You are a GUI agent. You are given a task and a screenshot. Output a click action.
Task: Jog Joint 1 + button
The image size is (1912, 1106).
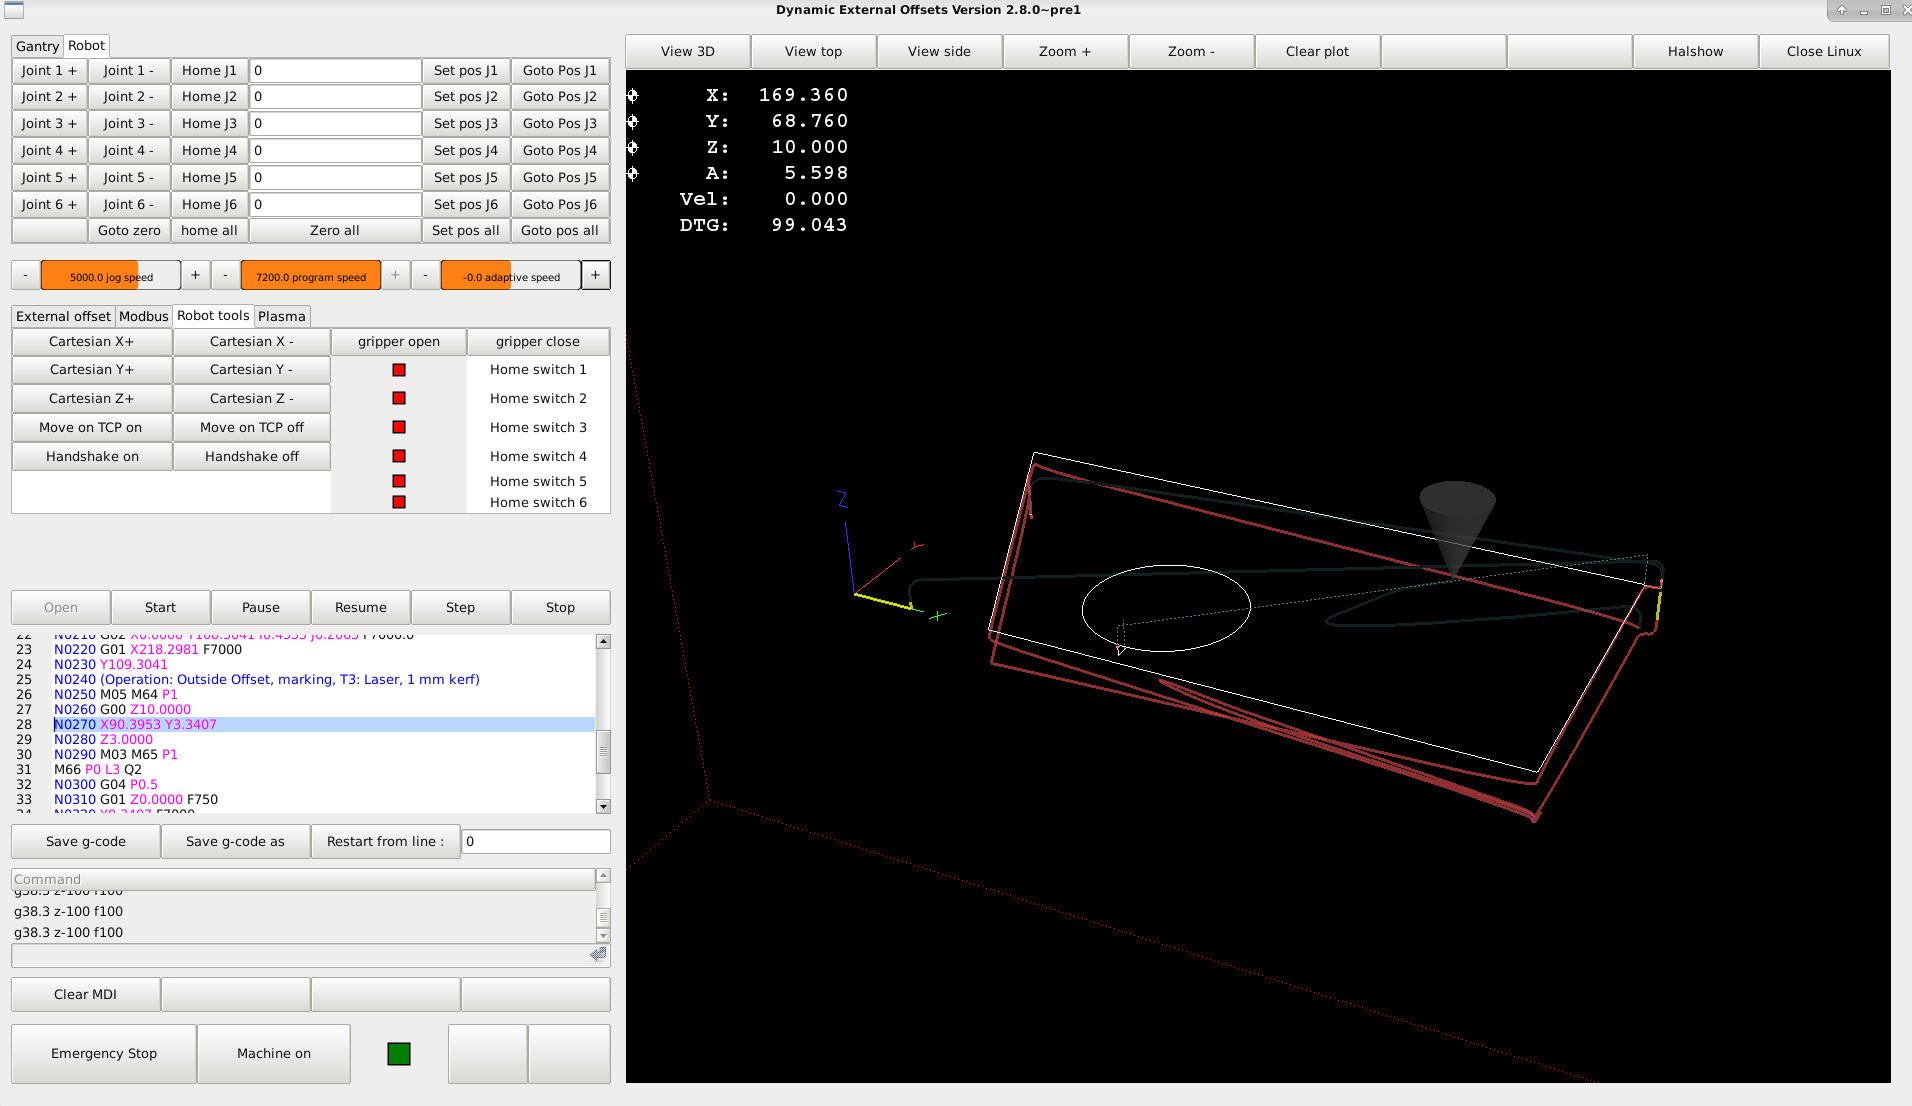point(49,70)
